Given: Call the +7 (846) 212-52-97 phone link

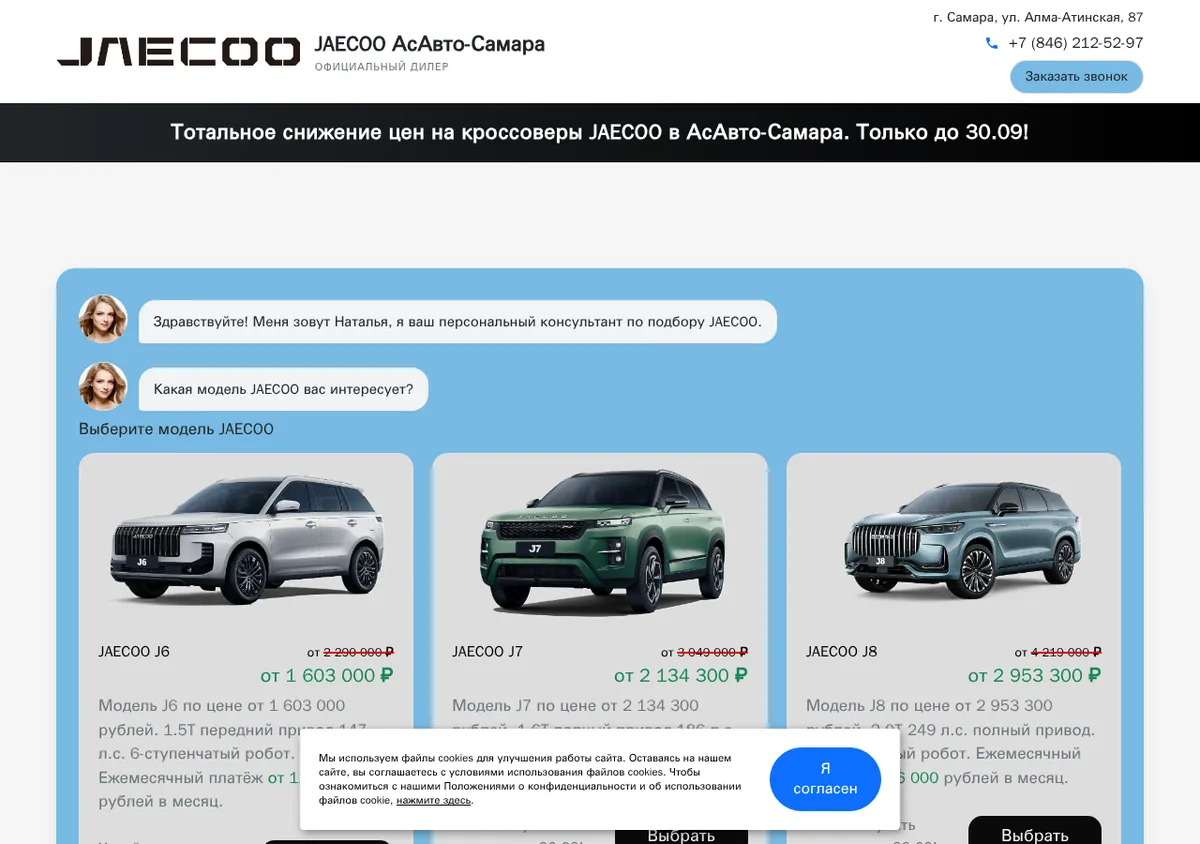Looking at the screenshot, I should coord(1075,43).
